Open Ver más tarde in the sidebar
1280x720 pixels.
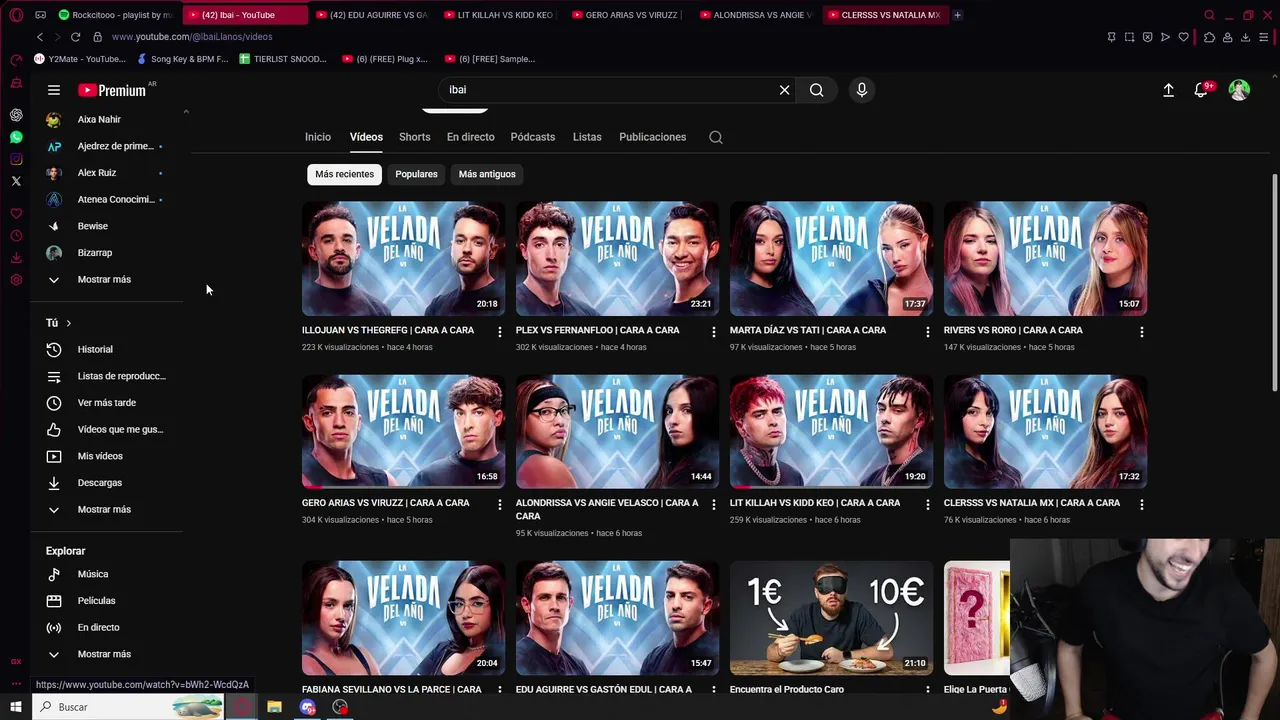tap(107, 403)
